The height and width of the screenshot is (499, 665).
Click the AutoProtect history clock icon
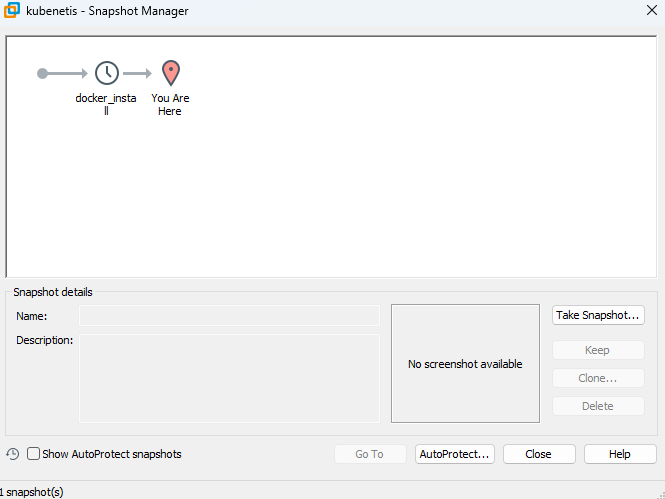(13, 454)
